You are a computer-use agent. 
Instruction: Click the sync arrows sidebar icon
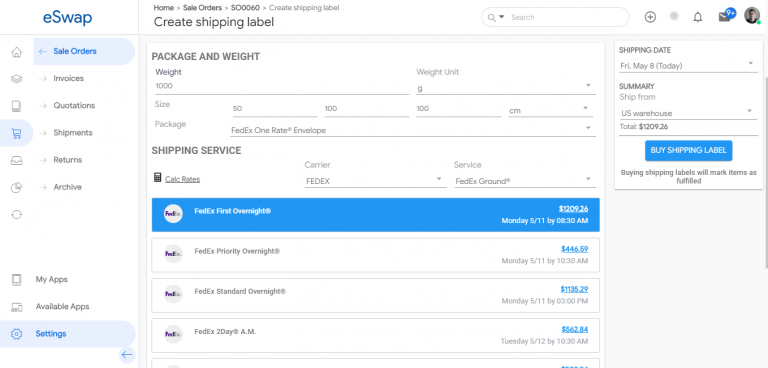17,215
